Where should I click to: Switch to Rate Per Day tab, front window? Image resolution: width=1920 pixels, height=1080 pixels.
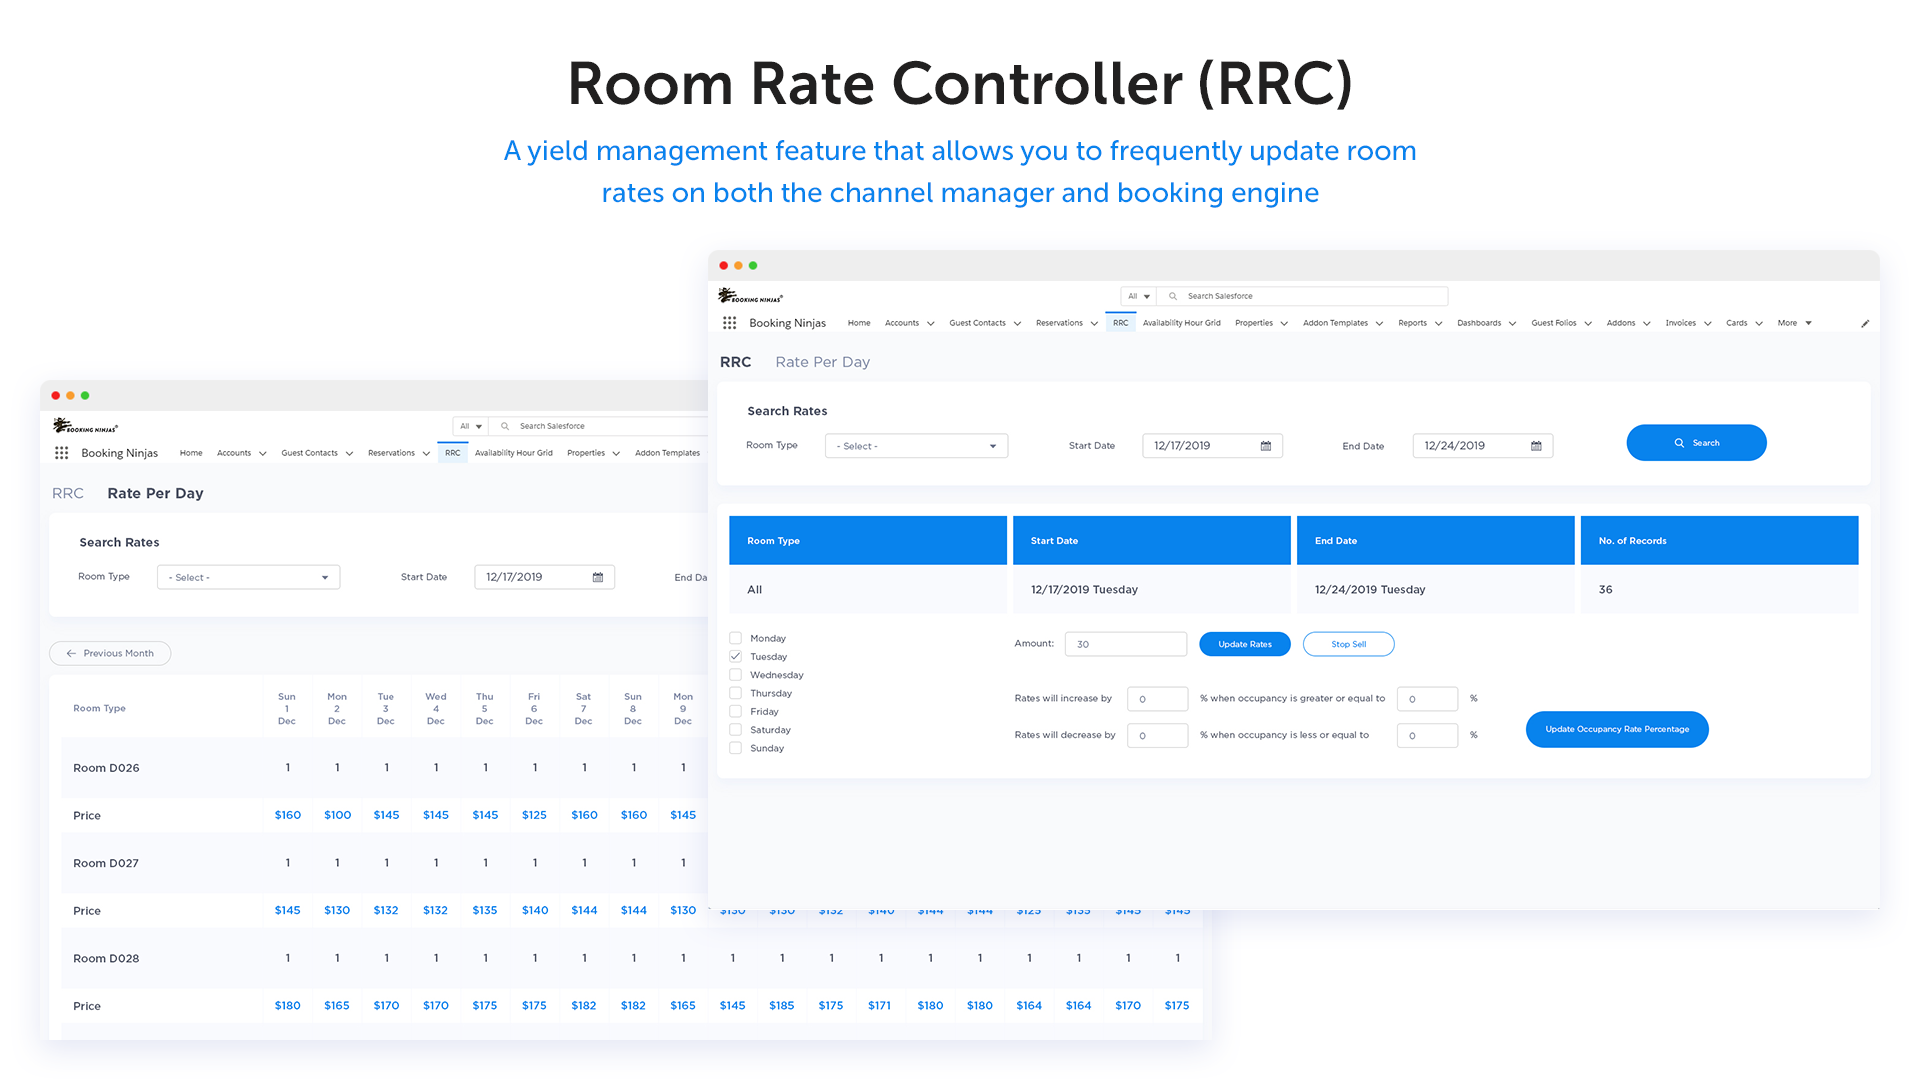[822, 362]
